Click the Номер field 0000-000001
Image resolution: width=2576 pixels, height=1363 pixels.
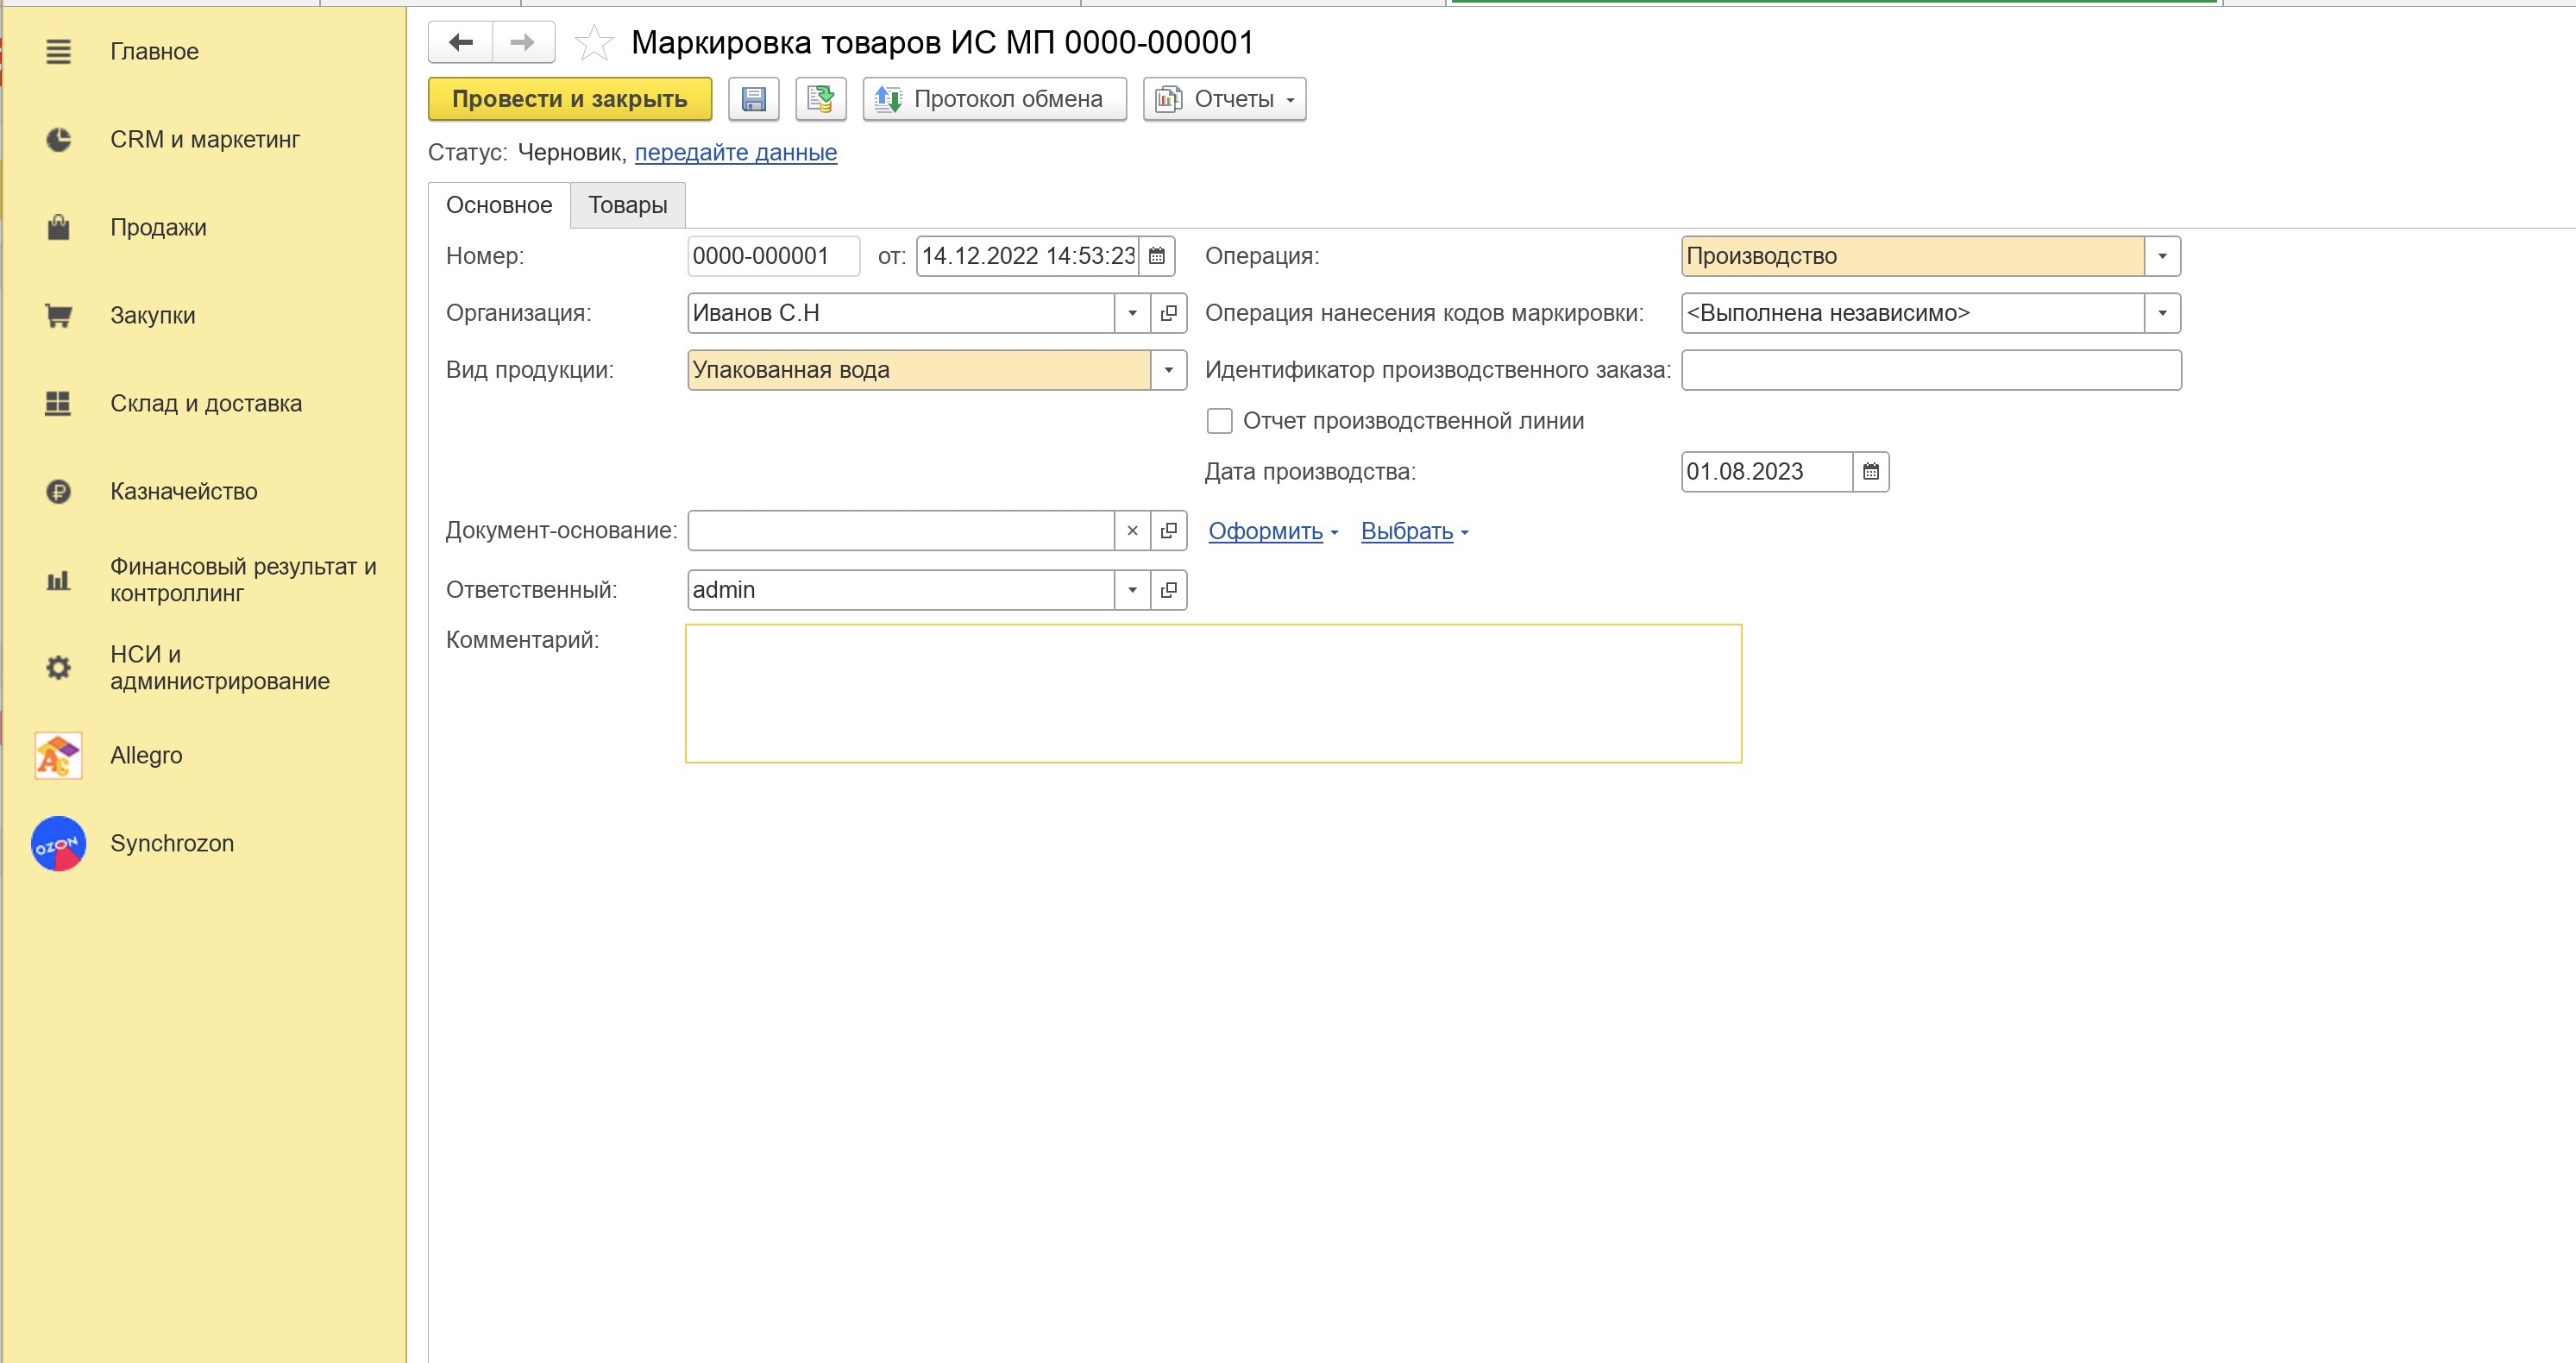click(774, 256)
